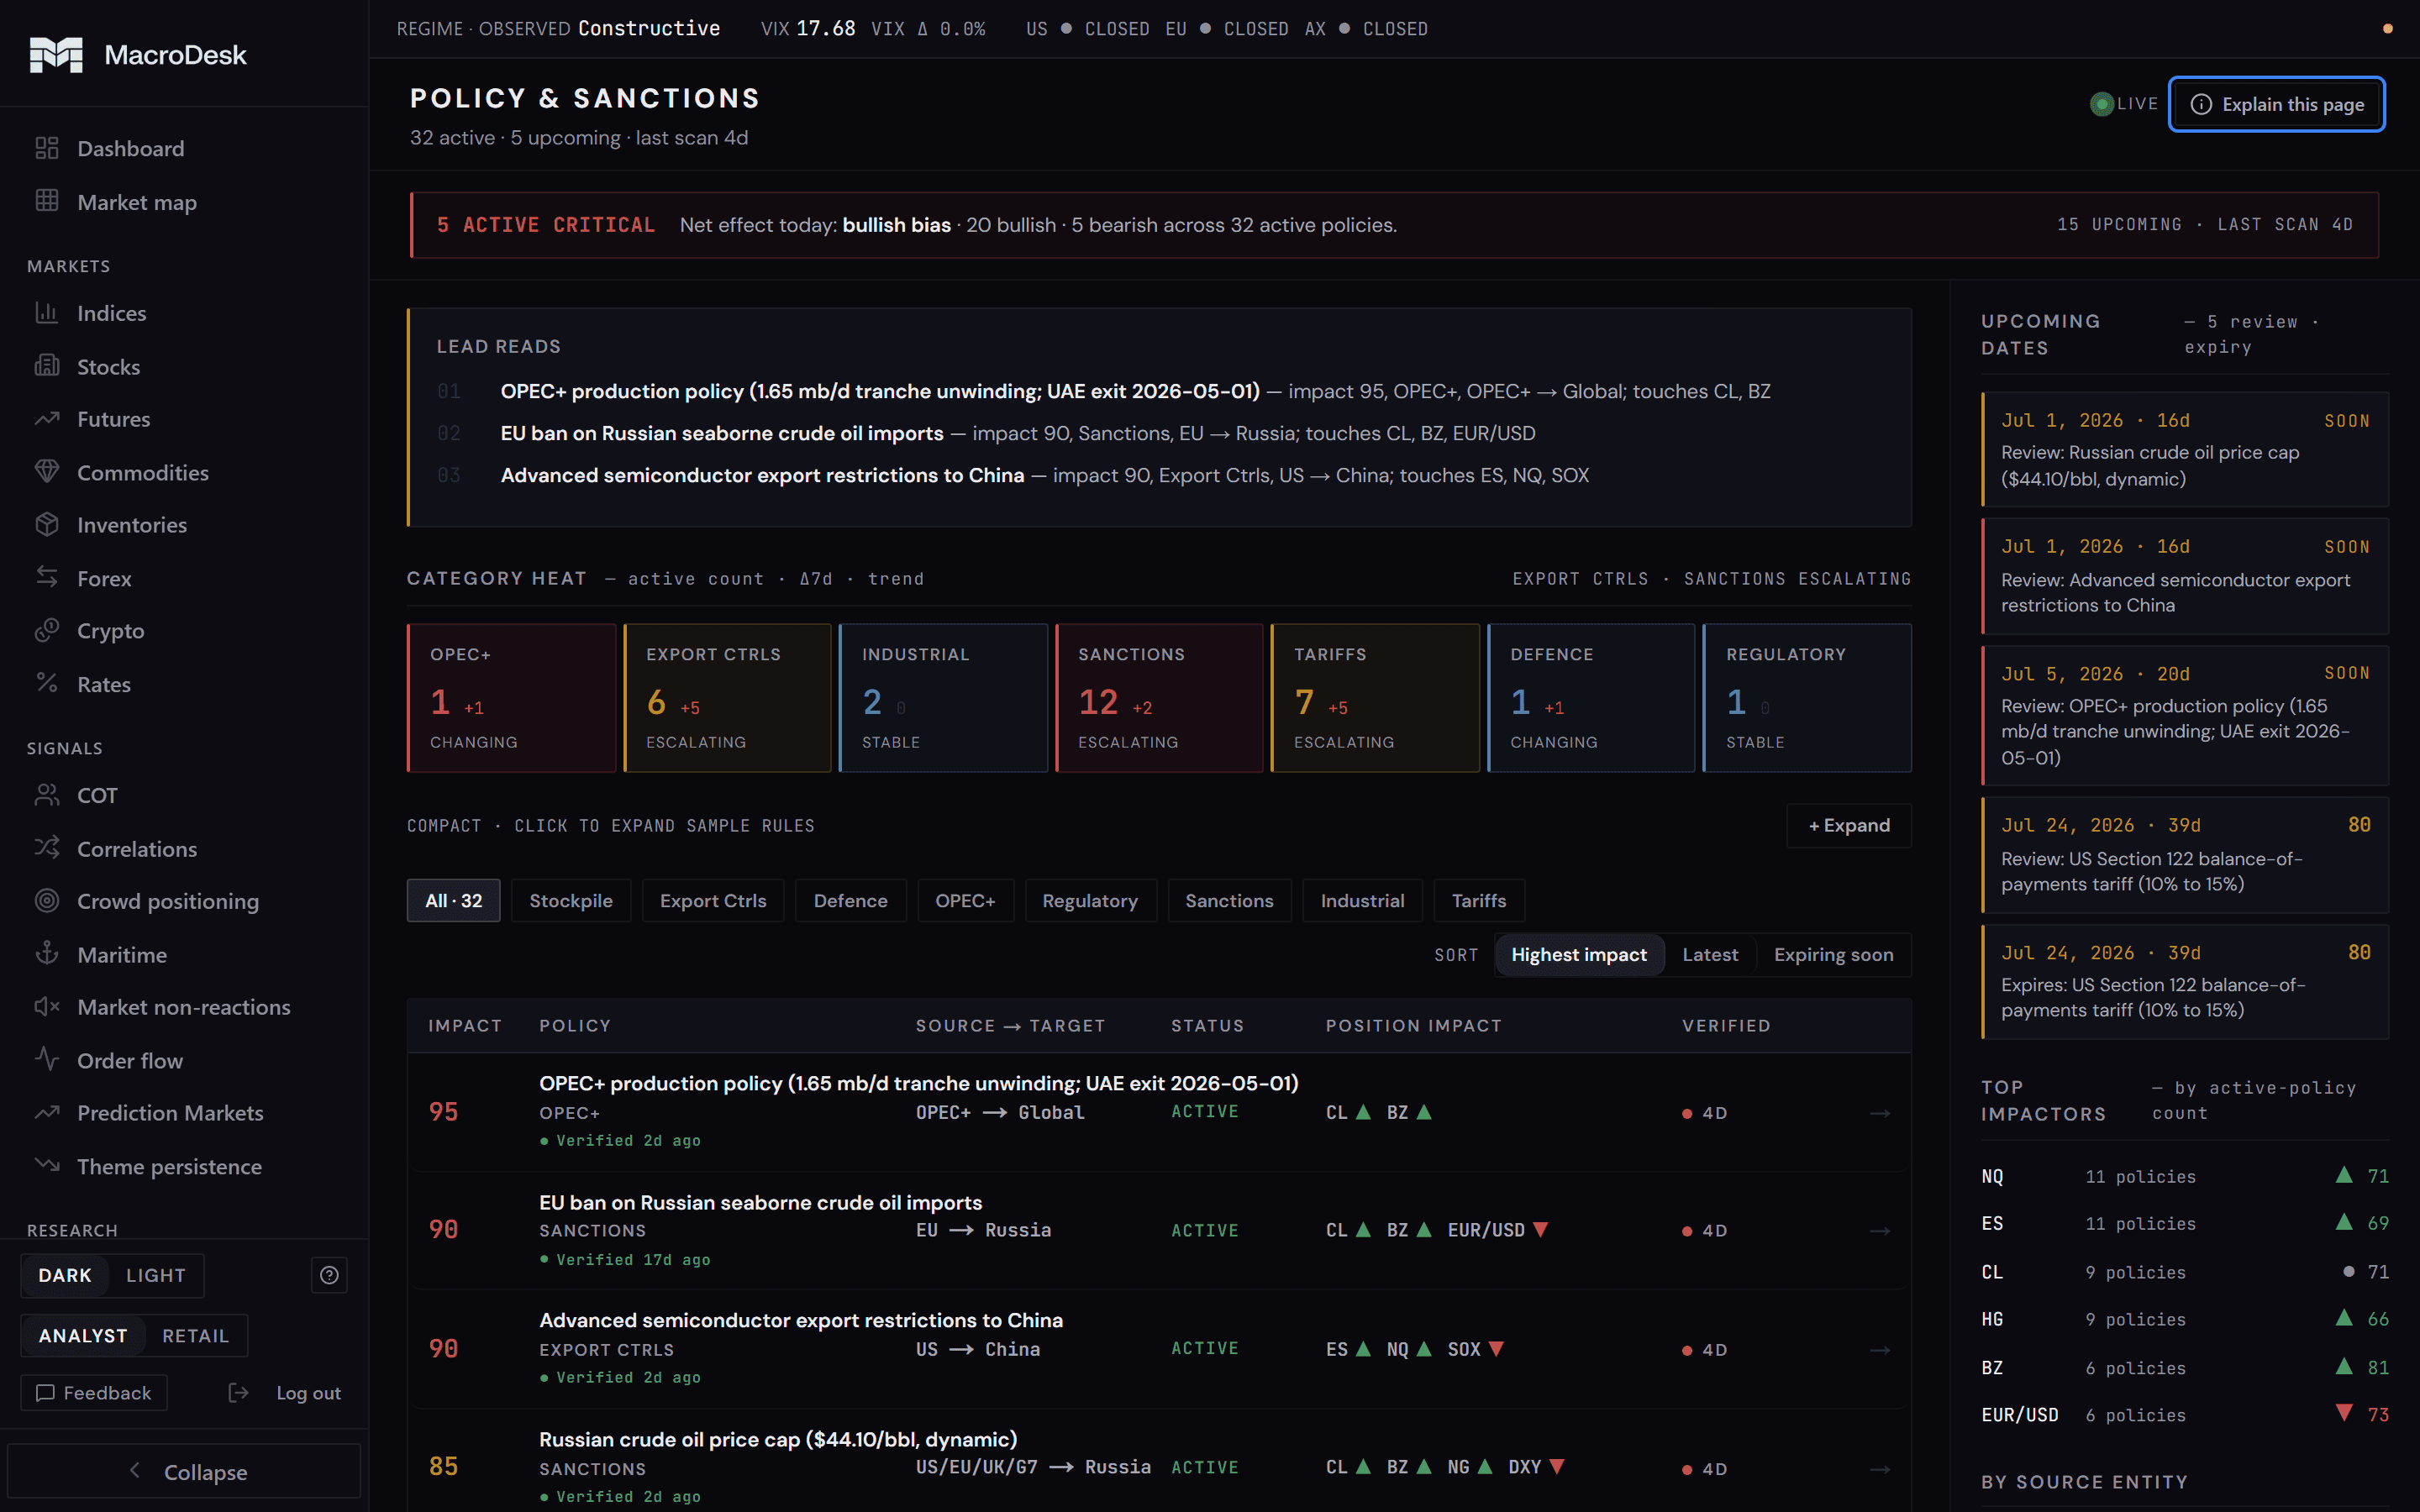
Task: Expand sample rules with + Expand
Action: (x=1849, y=825)
